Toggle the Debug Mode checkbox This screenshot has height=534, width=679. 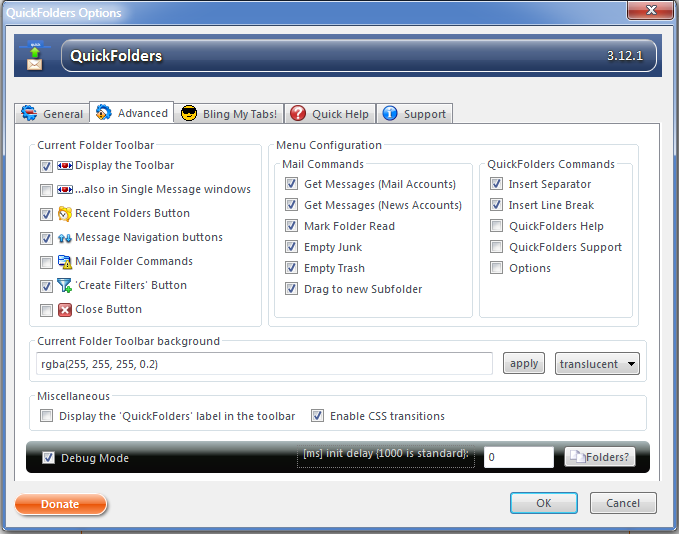pyautogui.click(x=48, y=458)
